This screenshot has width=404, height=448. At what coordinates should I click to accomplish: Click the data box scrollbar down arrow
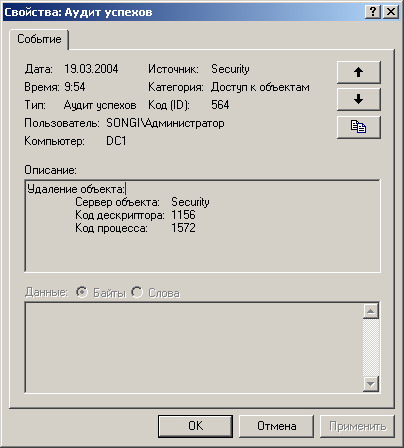click(x=371, y=384)
